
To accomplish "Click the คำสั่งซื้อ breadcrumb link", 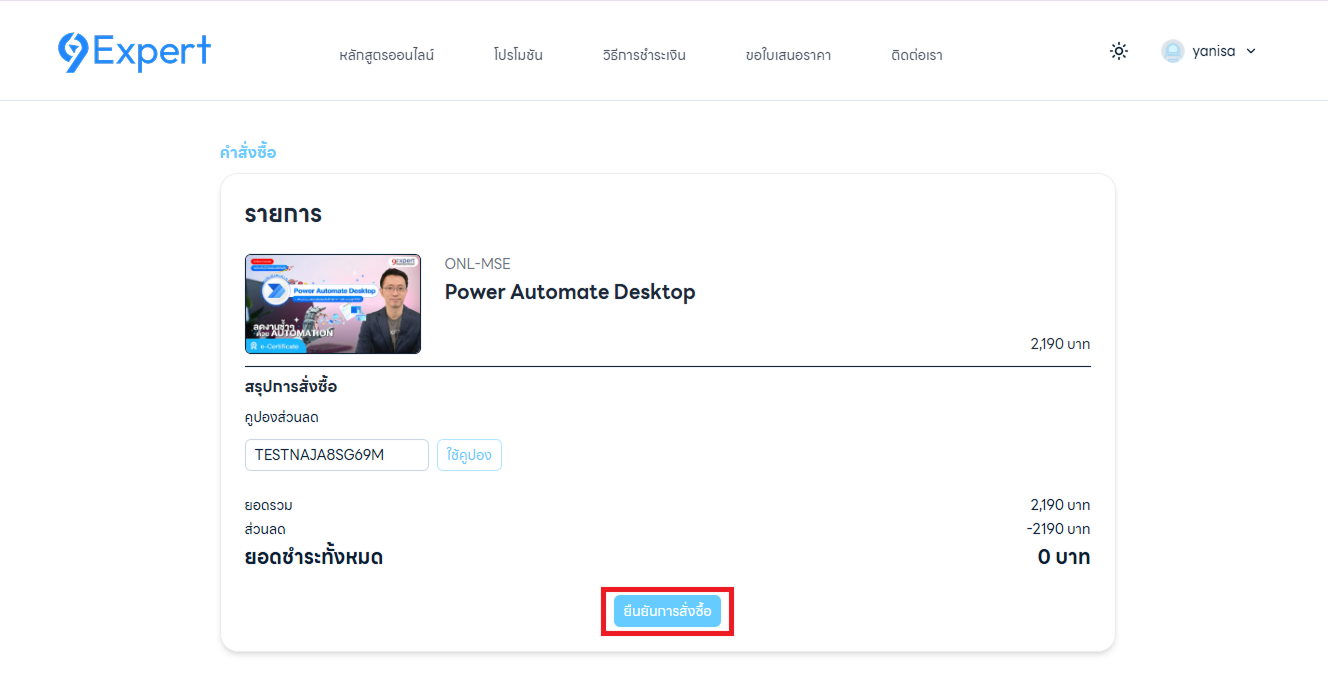I will pos(248,152).
